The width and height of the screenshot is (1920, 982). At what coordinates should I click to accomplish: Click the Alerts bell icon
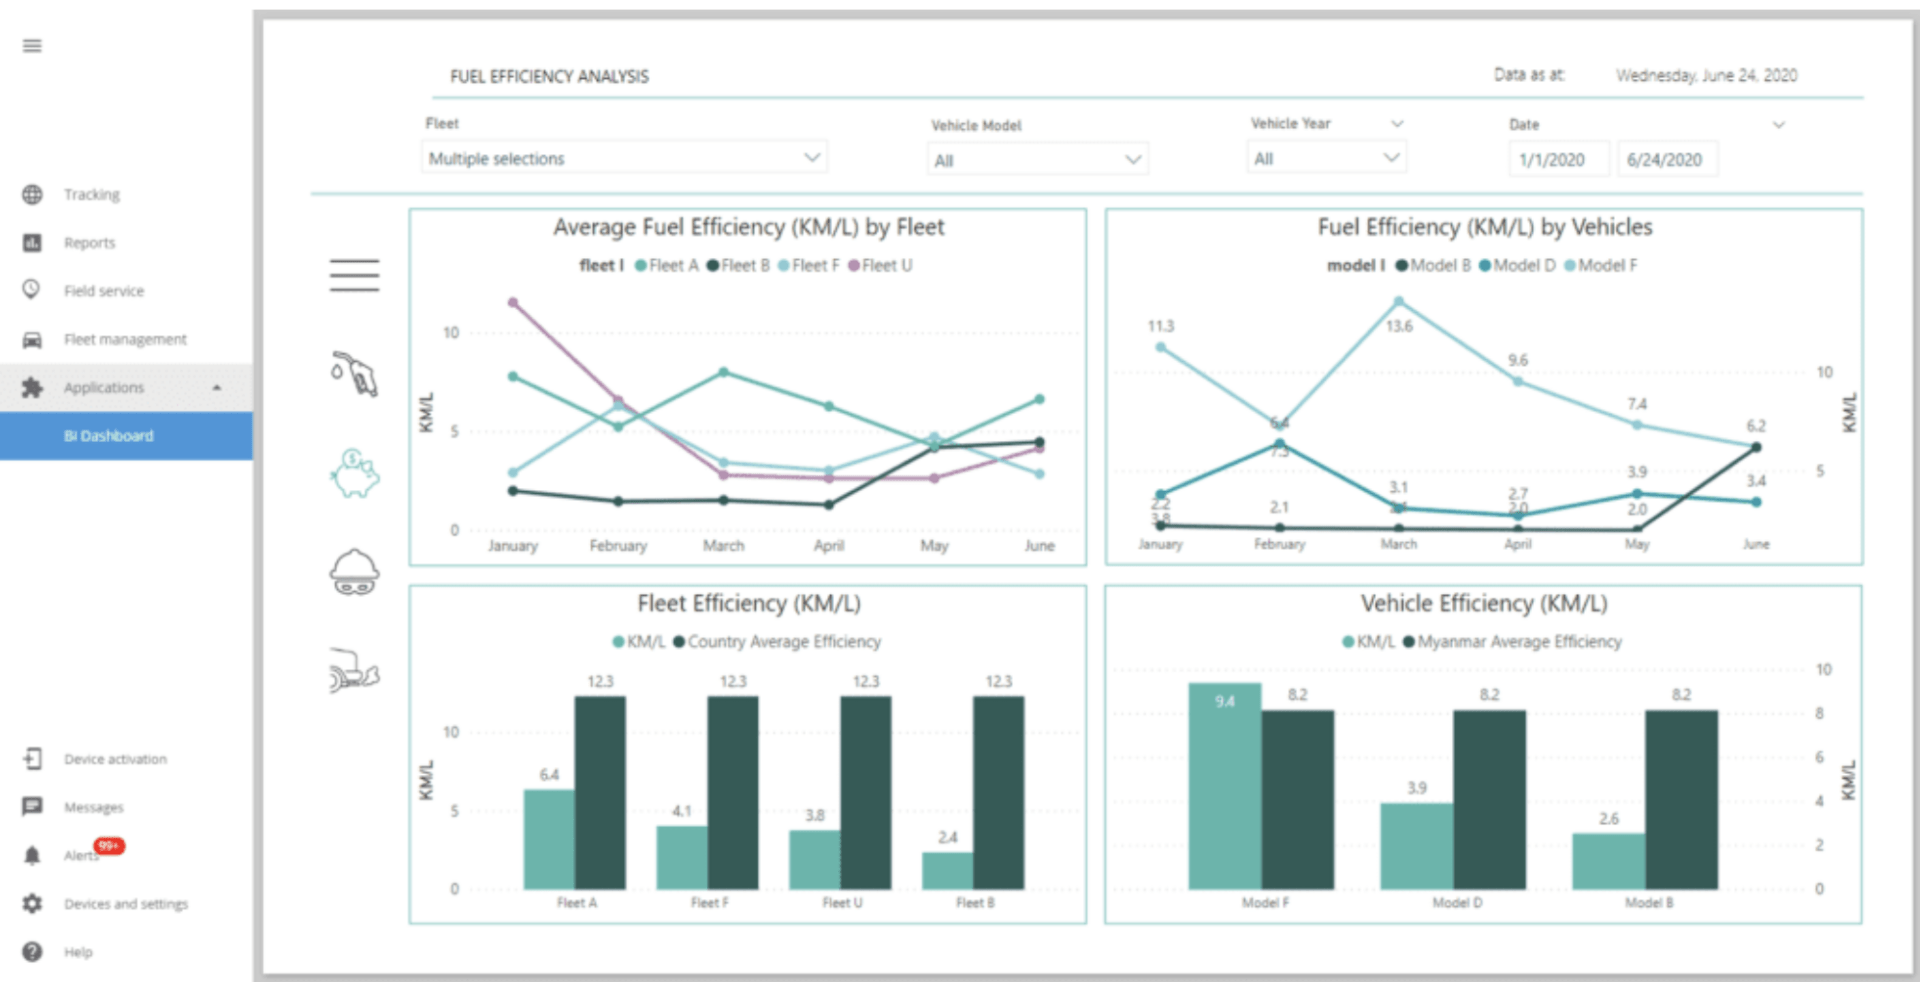[32, 855]
